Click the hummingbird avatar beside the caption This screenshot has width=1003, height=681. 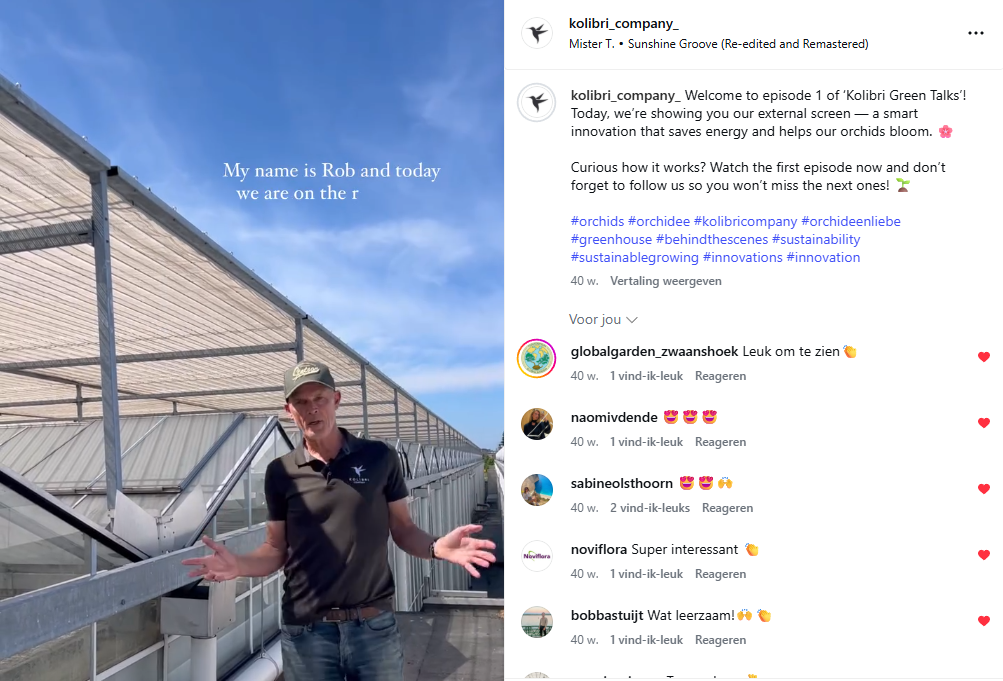tap(537, 102)
